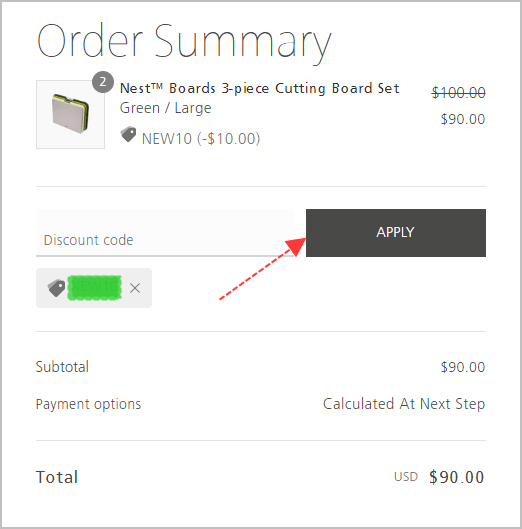The height and width of the screenshot is (529, 522).
Task: Click the tag icon in applied discount chip
Action: click(x=56, y=288)
